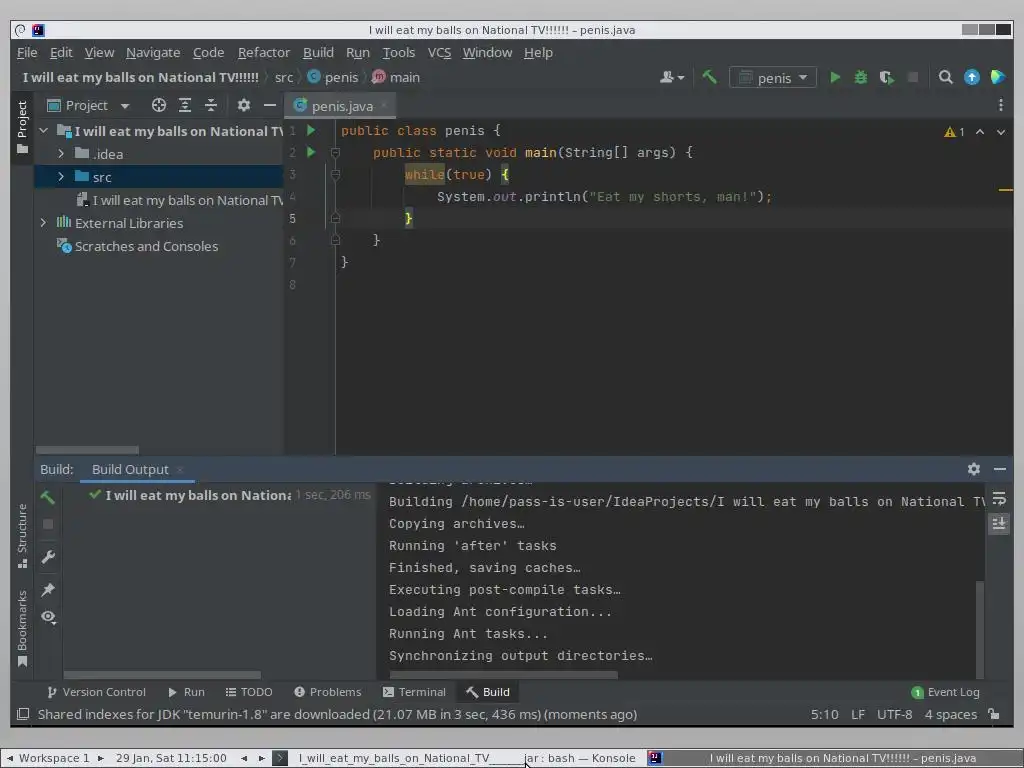
Task: Click the 5:10 cursor position in the status bar
Action: 824,714
